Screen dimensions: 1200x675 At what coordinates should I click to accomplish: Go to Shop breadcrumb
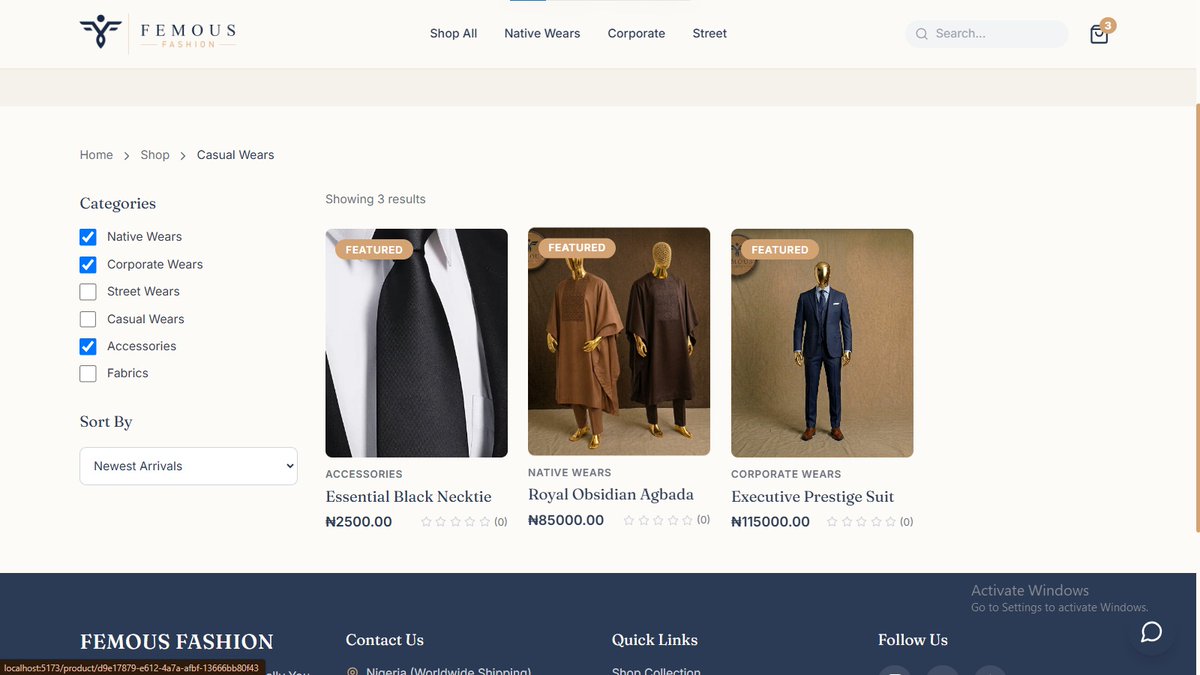point(155,155)
